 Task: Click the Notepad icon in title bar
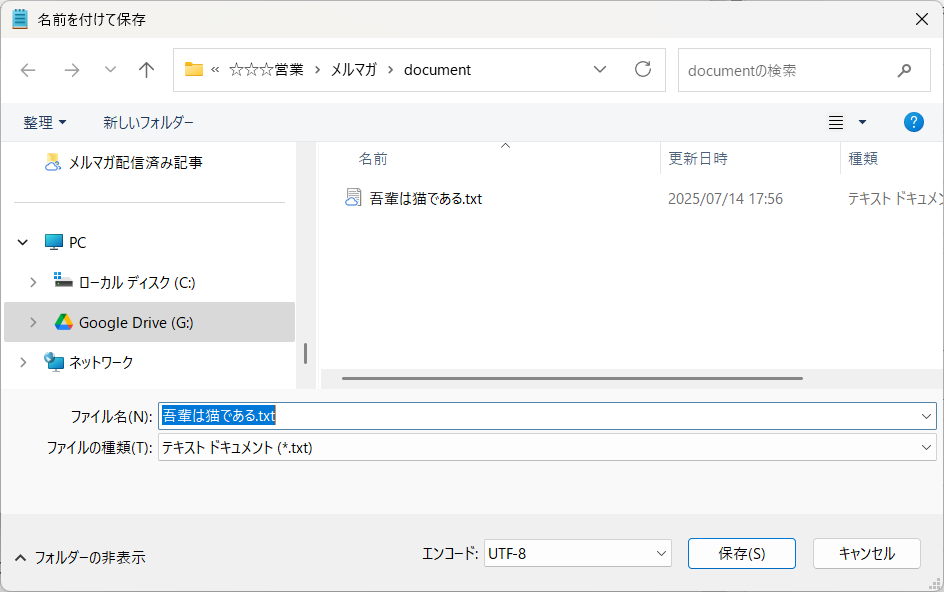20,19
